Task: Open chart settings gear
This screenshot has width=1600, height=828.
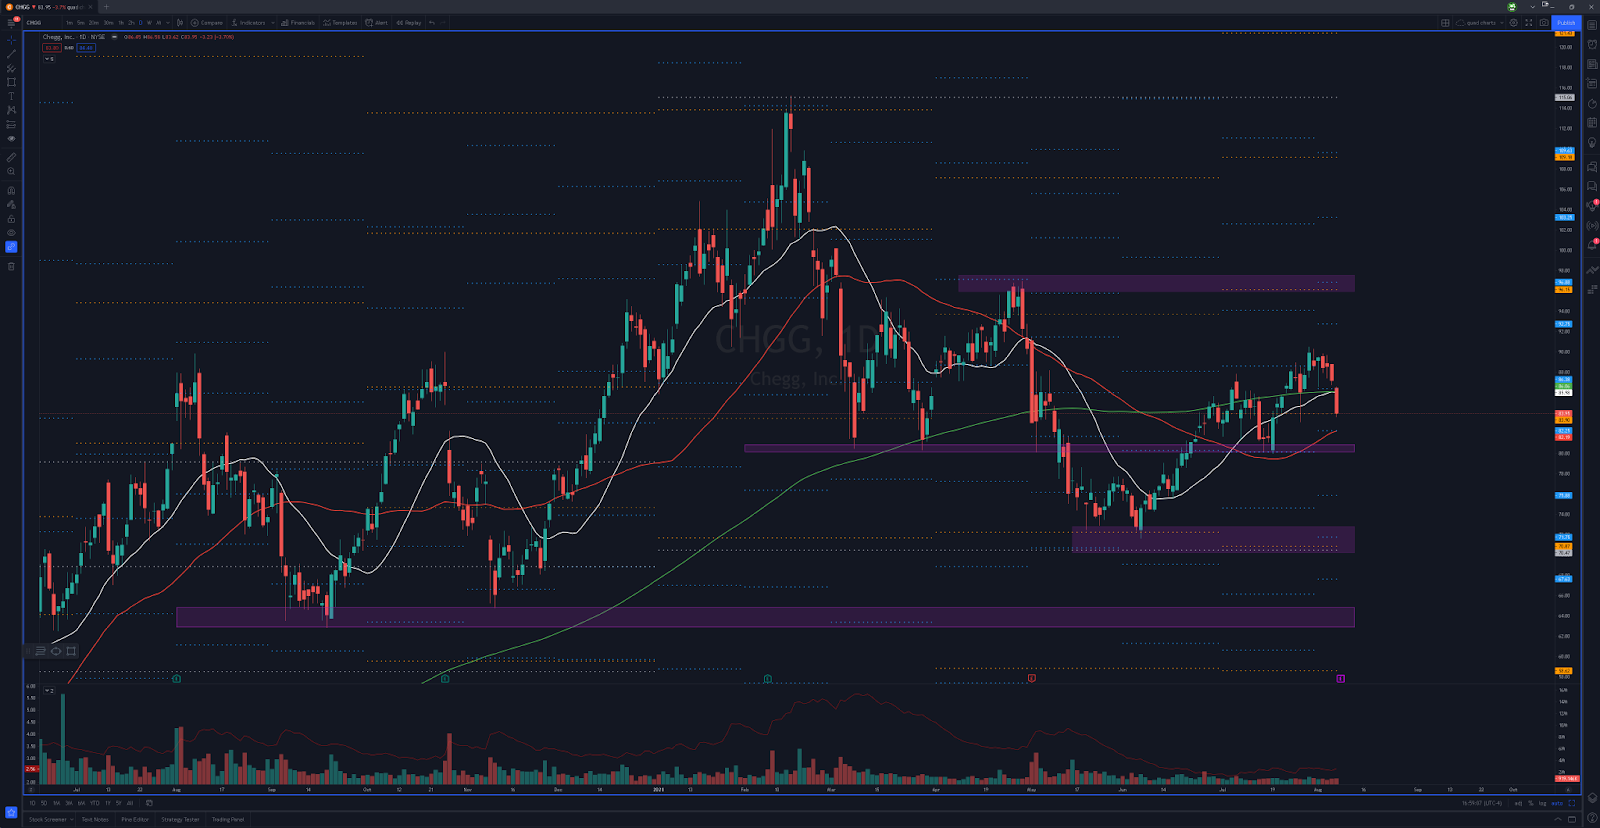Action: [1513, 22]
